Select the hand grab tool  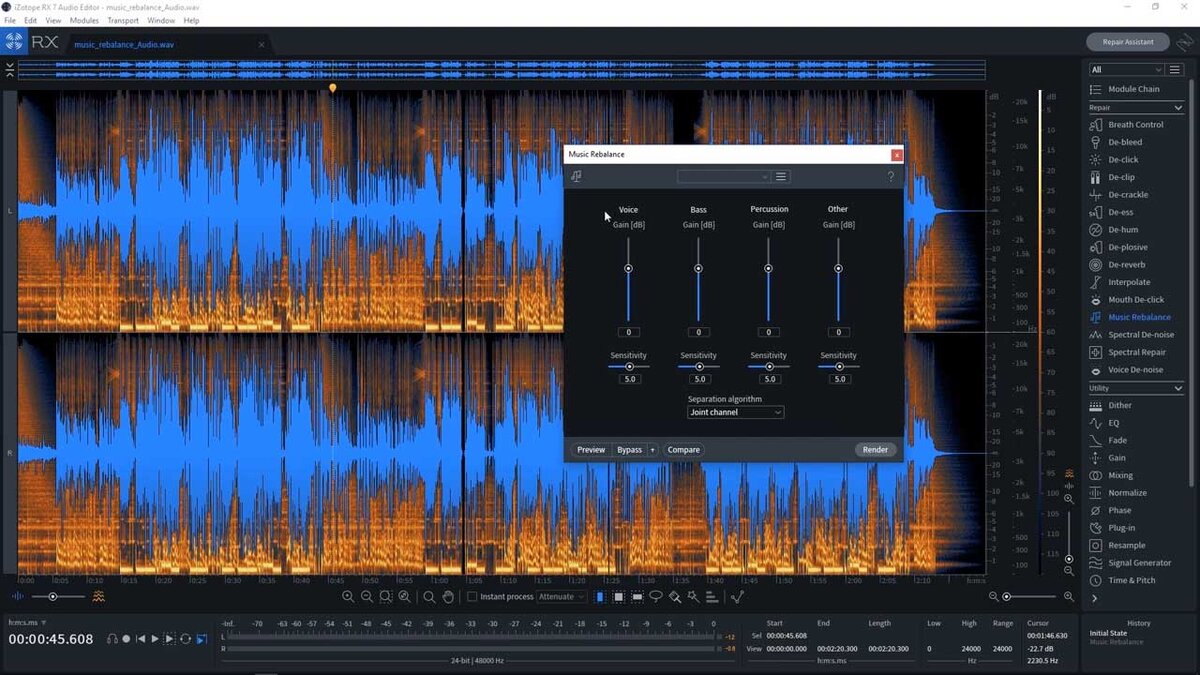448,597
